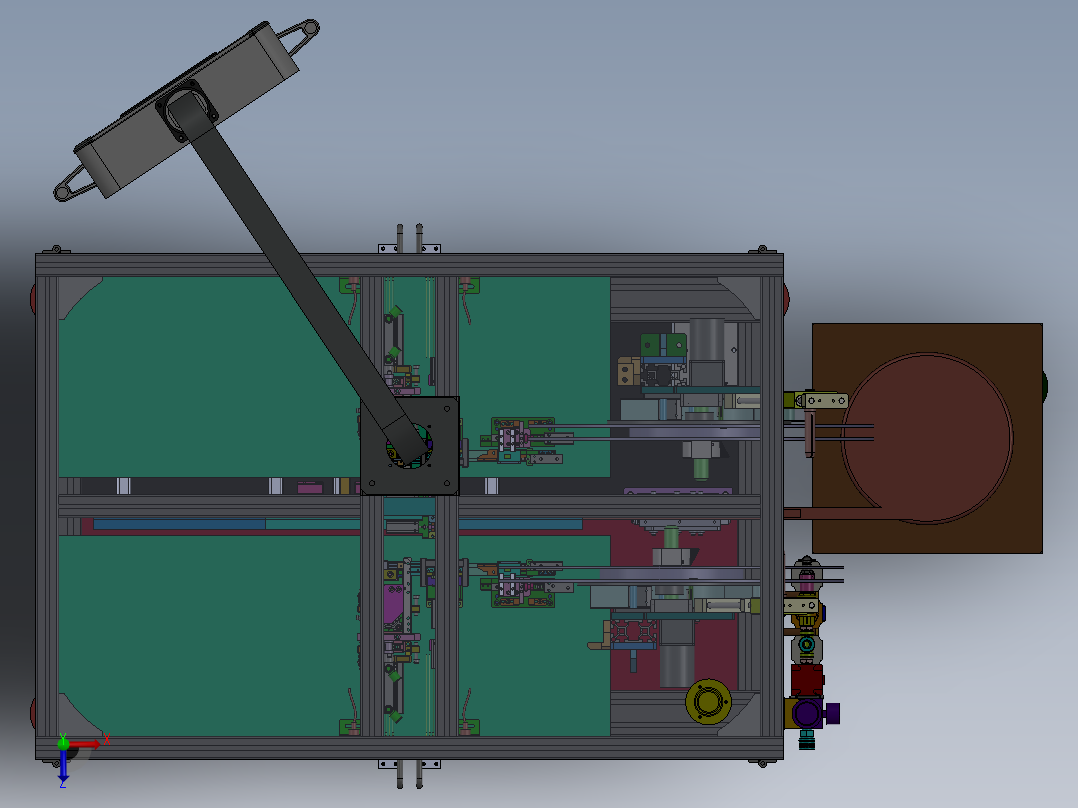The width and height of the screenshot is (1078, 808).
Task: Select the teal fitting below the purple knob
Action: tap(806, 740)
